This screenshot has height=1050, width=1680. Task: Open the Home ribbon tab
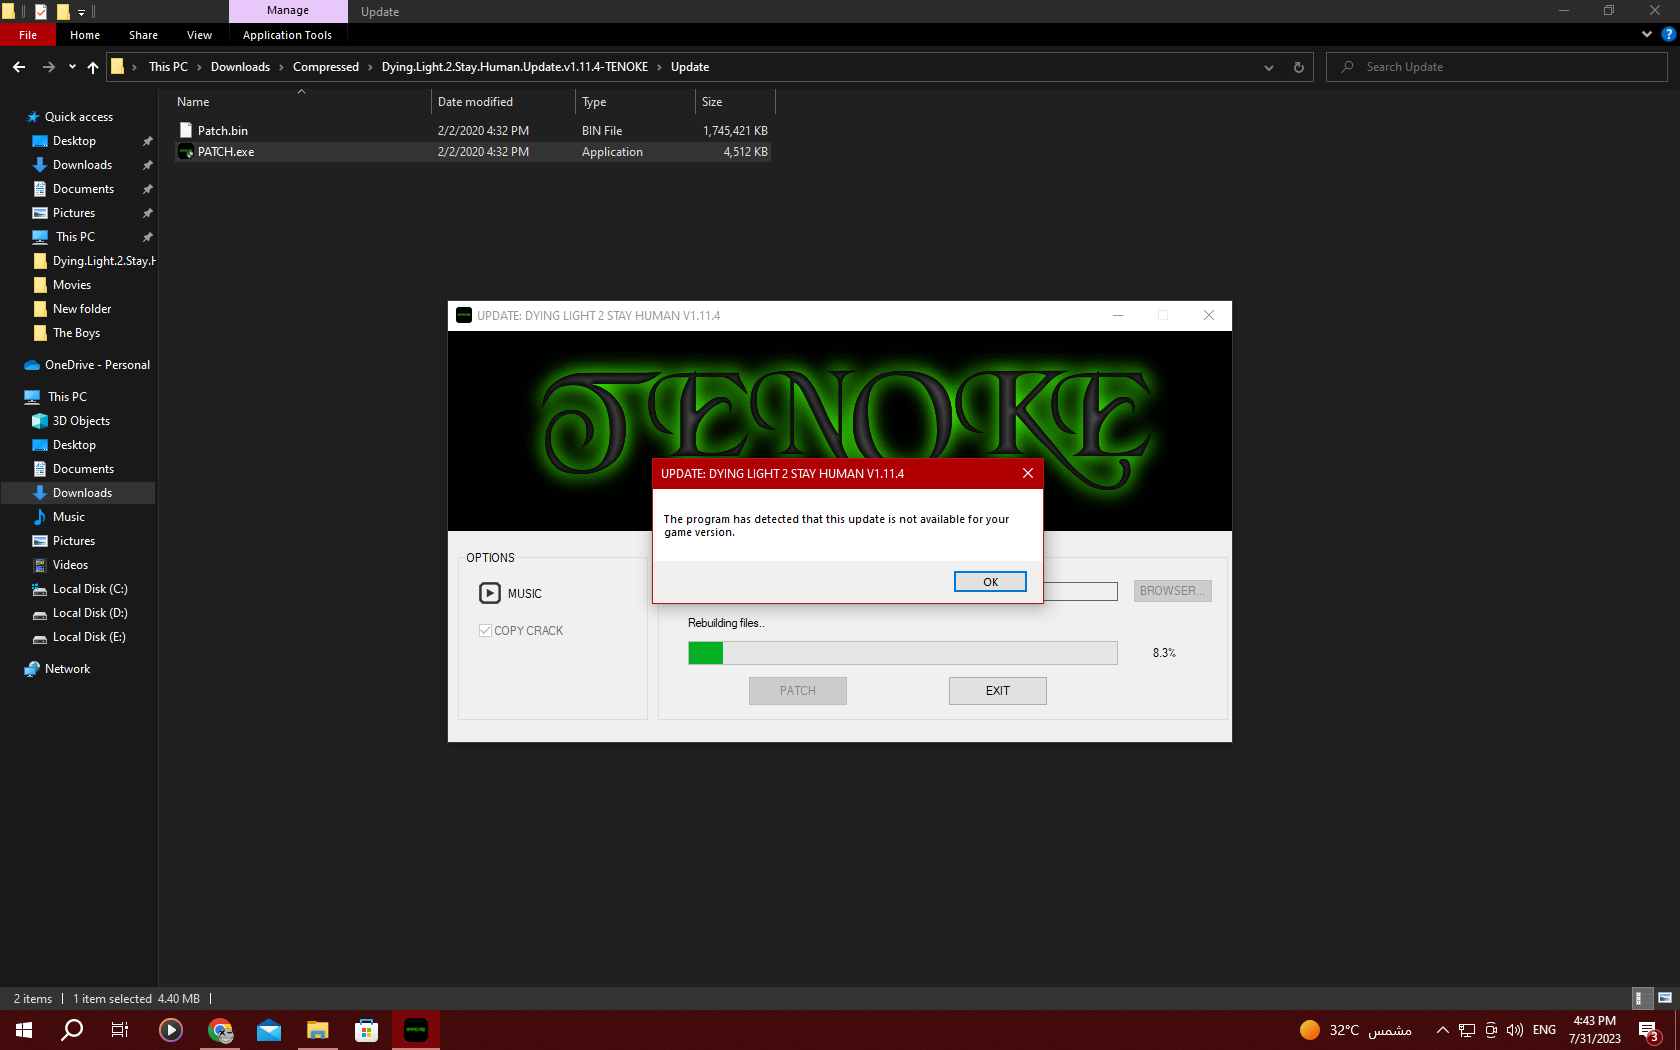[85, 35]
